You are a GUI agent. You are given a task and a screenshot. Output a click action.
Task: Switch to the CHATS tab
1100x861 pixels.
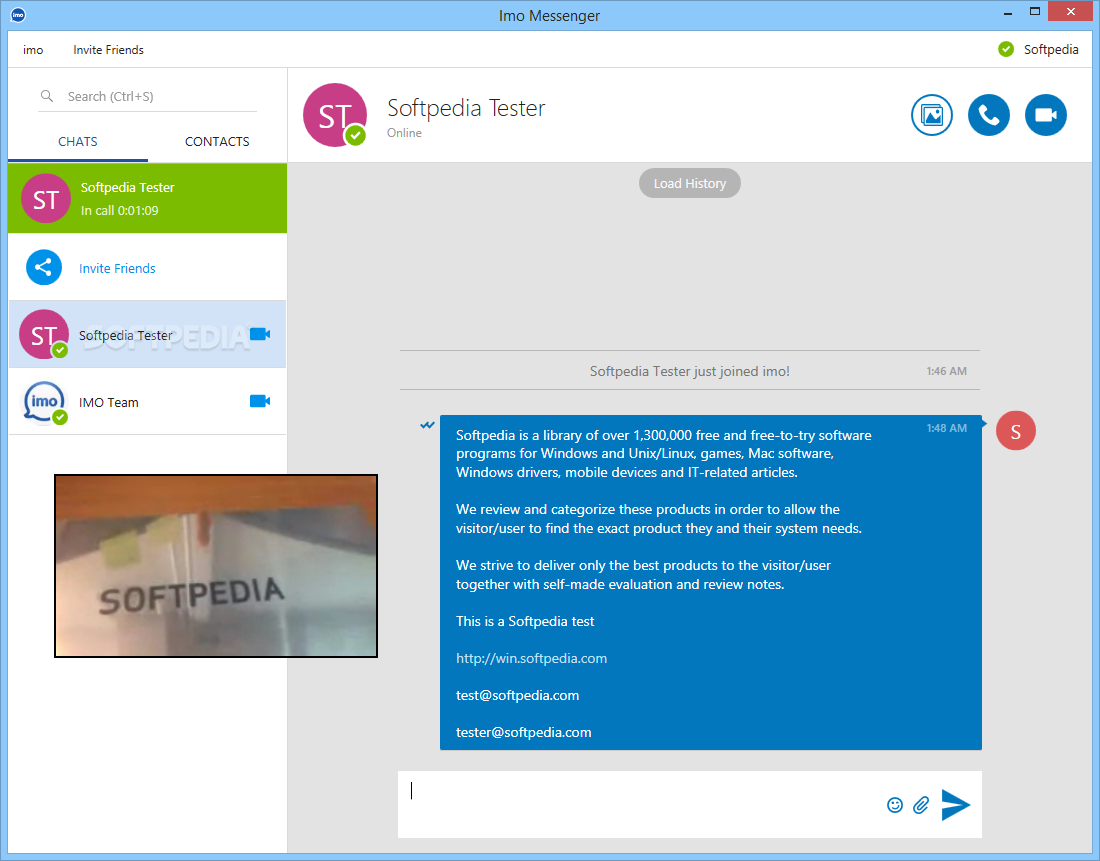pos(78,142)
